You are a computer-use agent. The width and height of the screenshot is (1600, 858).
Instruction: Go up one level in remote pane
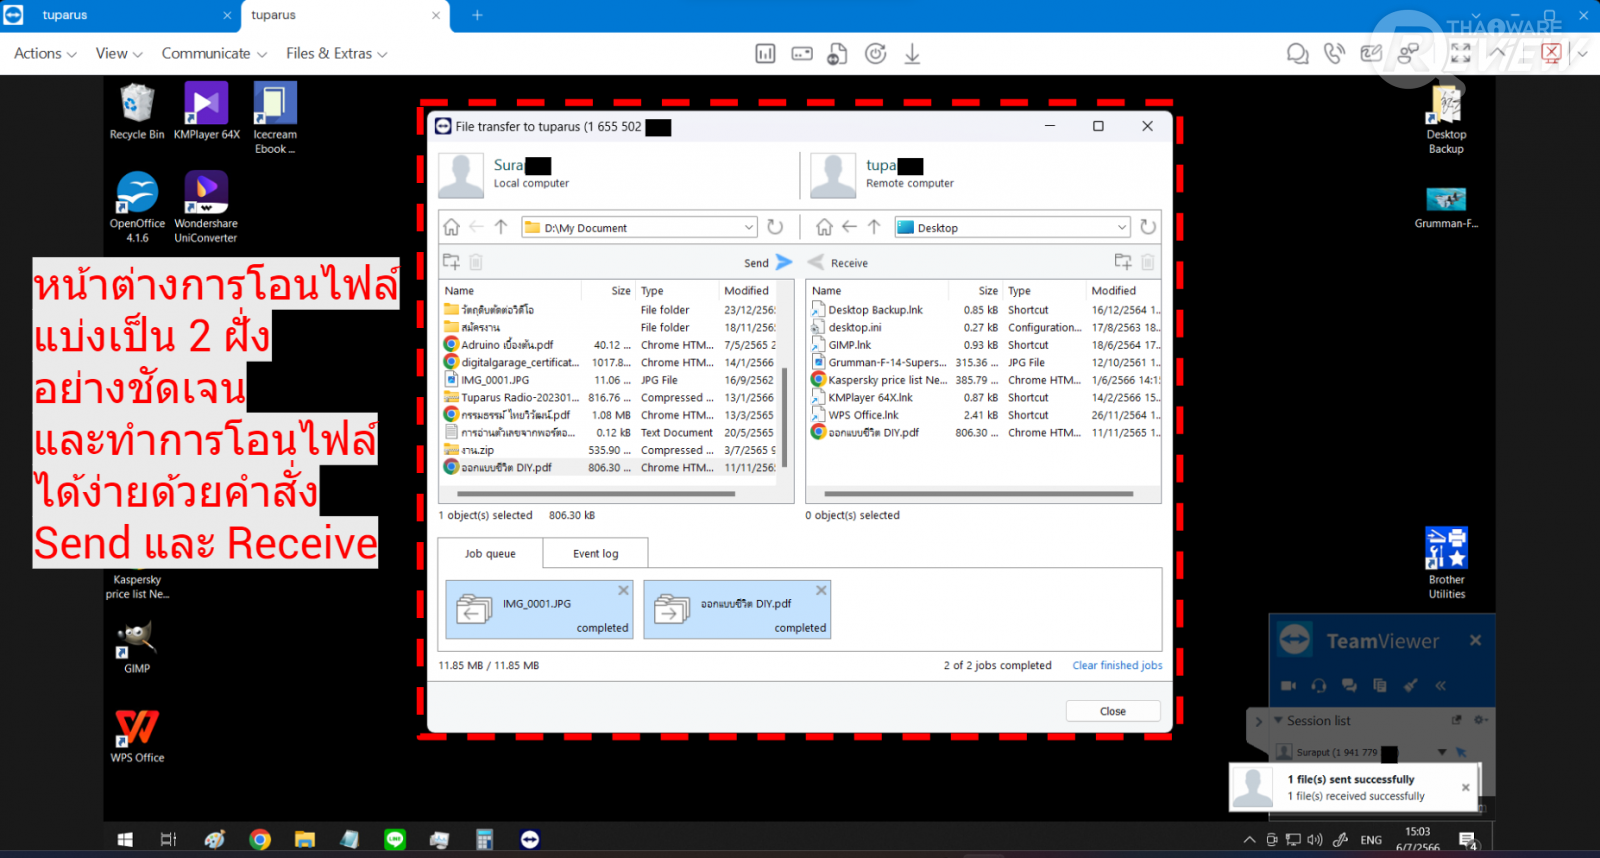[x=874, y=227]
